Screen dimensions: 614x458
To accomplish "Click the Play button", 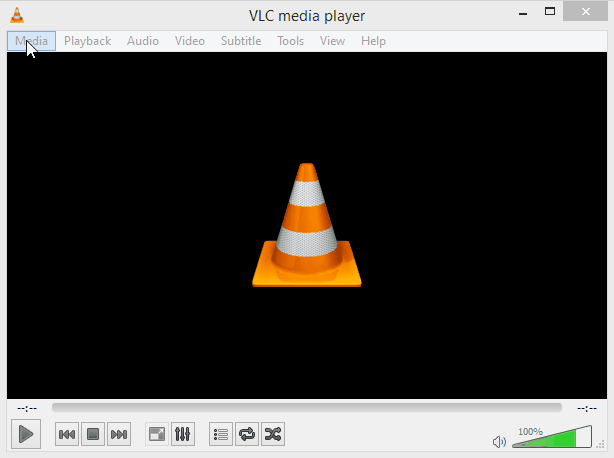I will pos(26,434).
